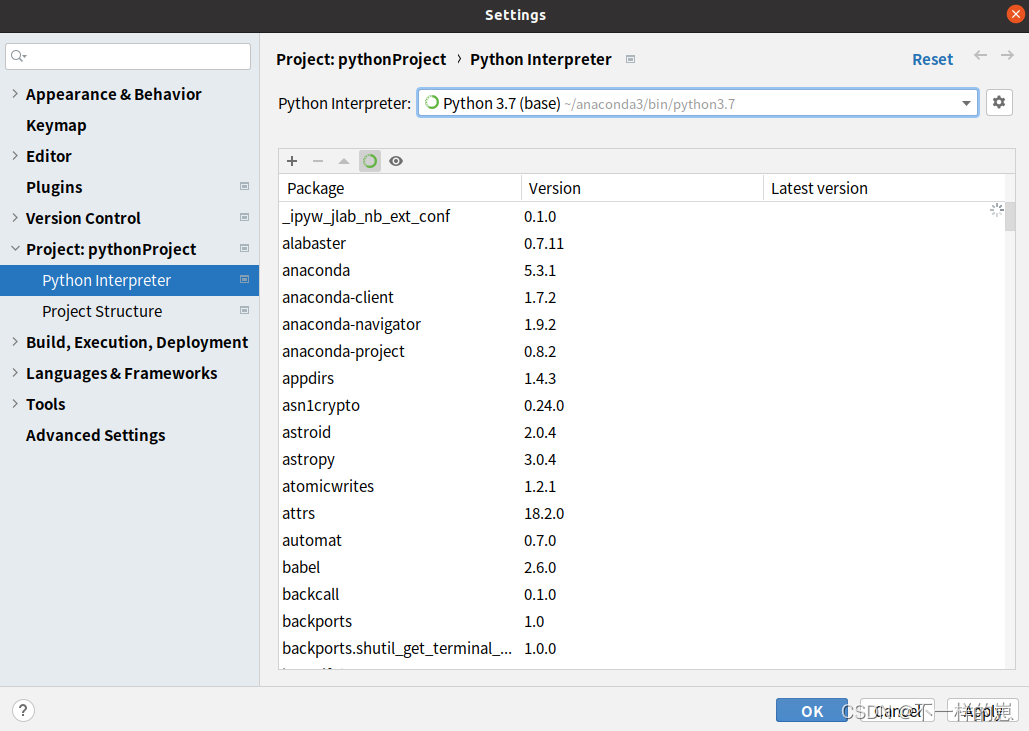Select the _ipyw_jlab_nb_ext_conf package row
This screenshot has height=731, width=1029.
point(642,217)
